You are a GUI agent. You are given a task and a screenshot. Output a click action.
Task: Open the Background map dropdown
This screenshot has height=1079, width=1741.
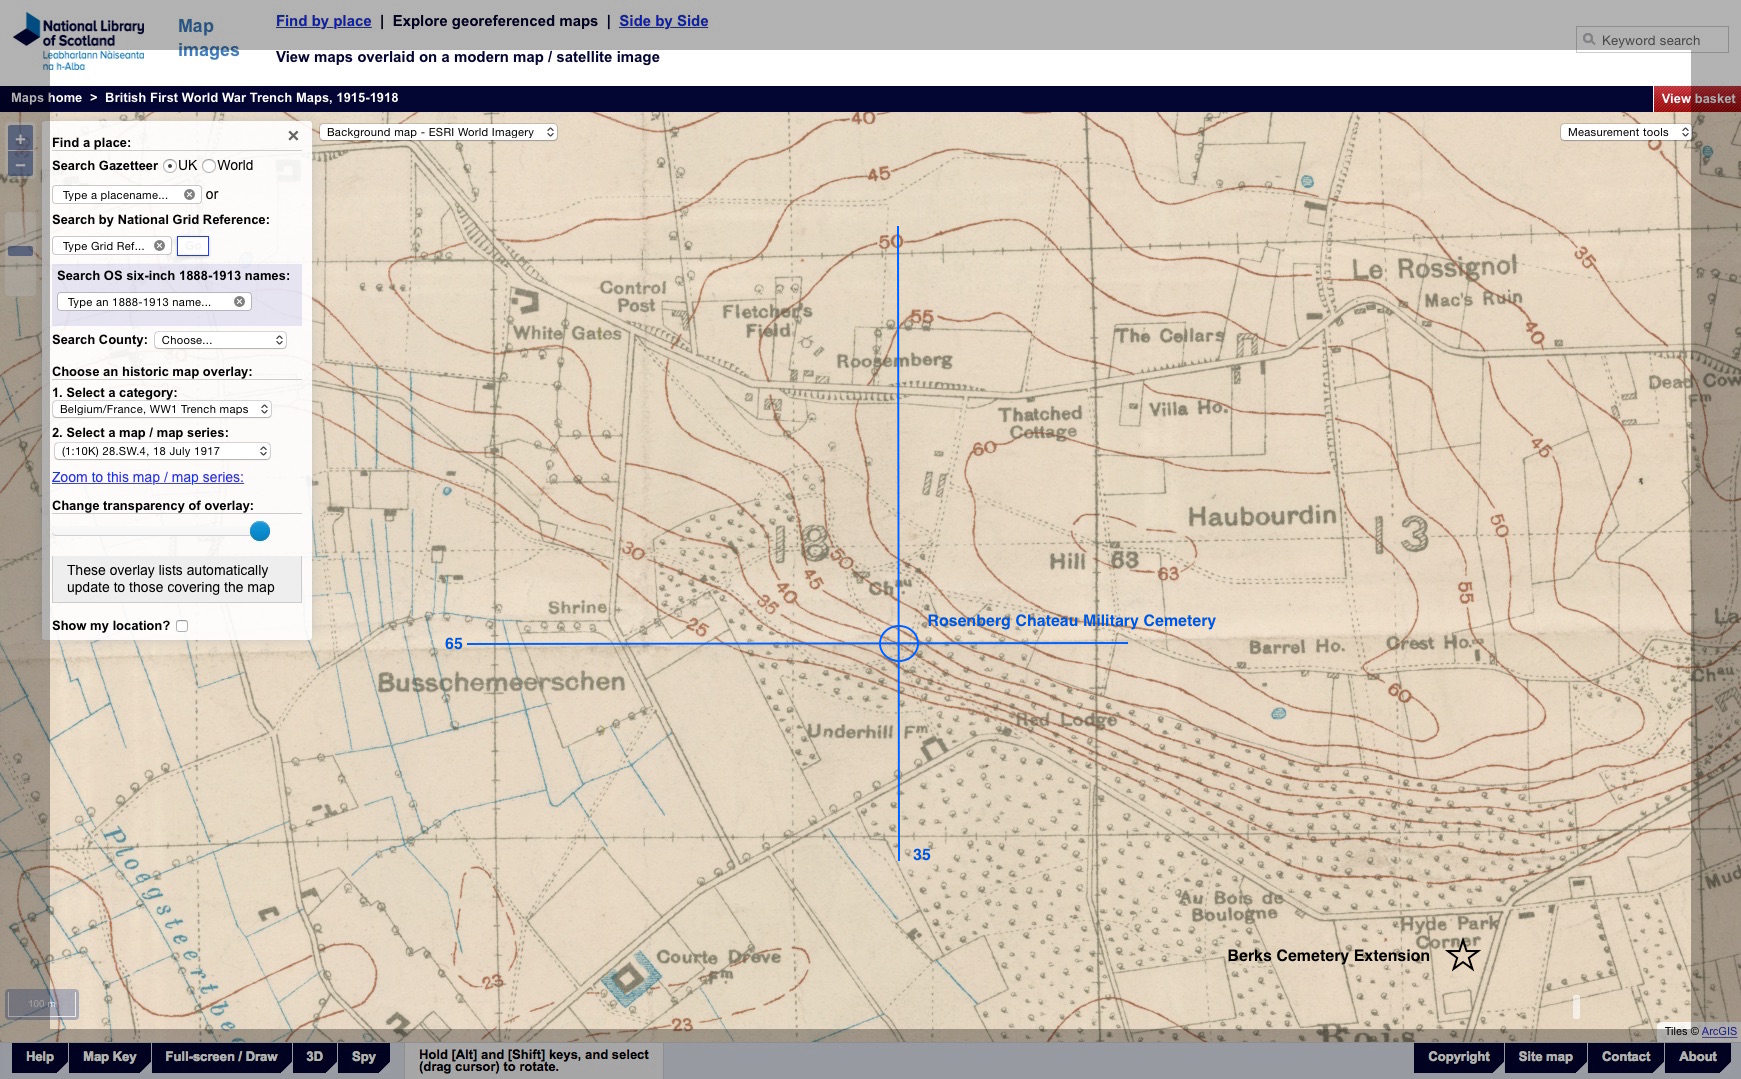pos(438,132)
